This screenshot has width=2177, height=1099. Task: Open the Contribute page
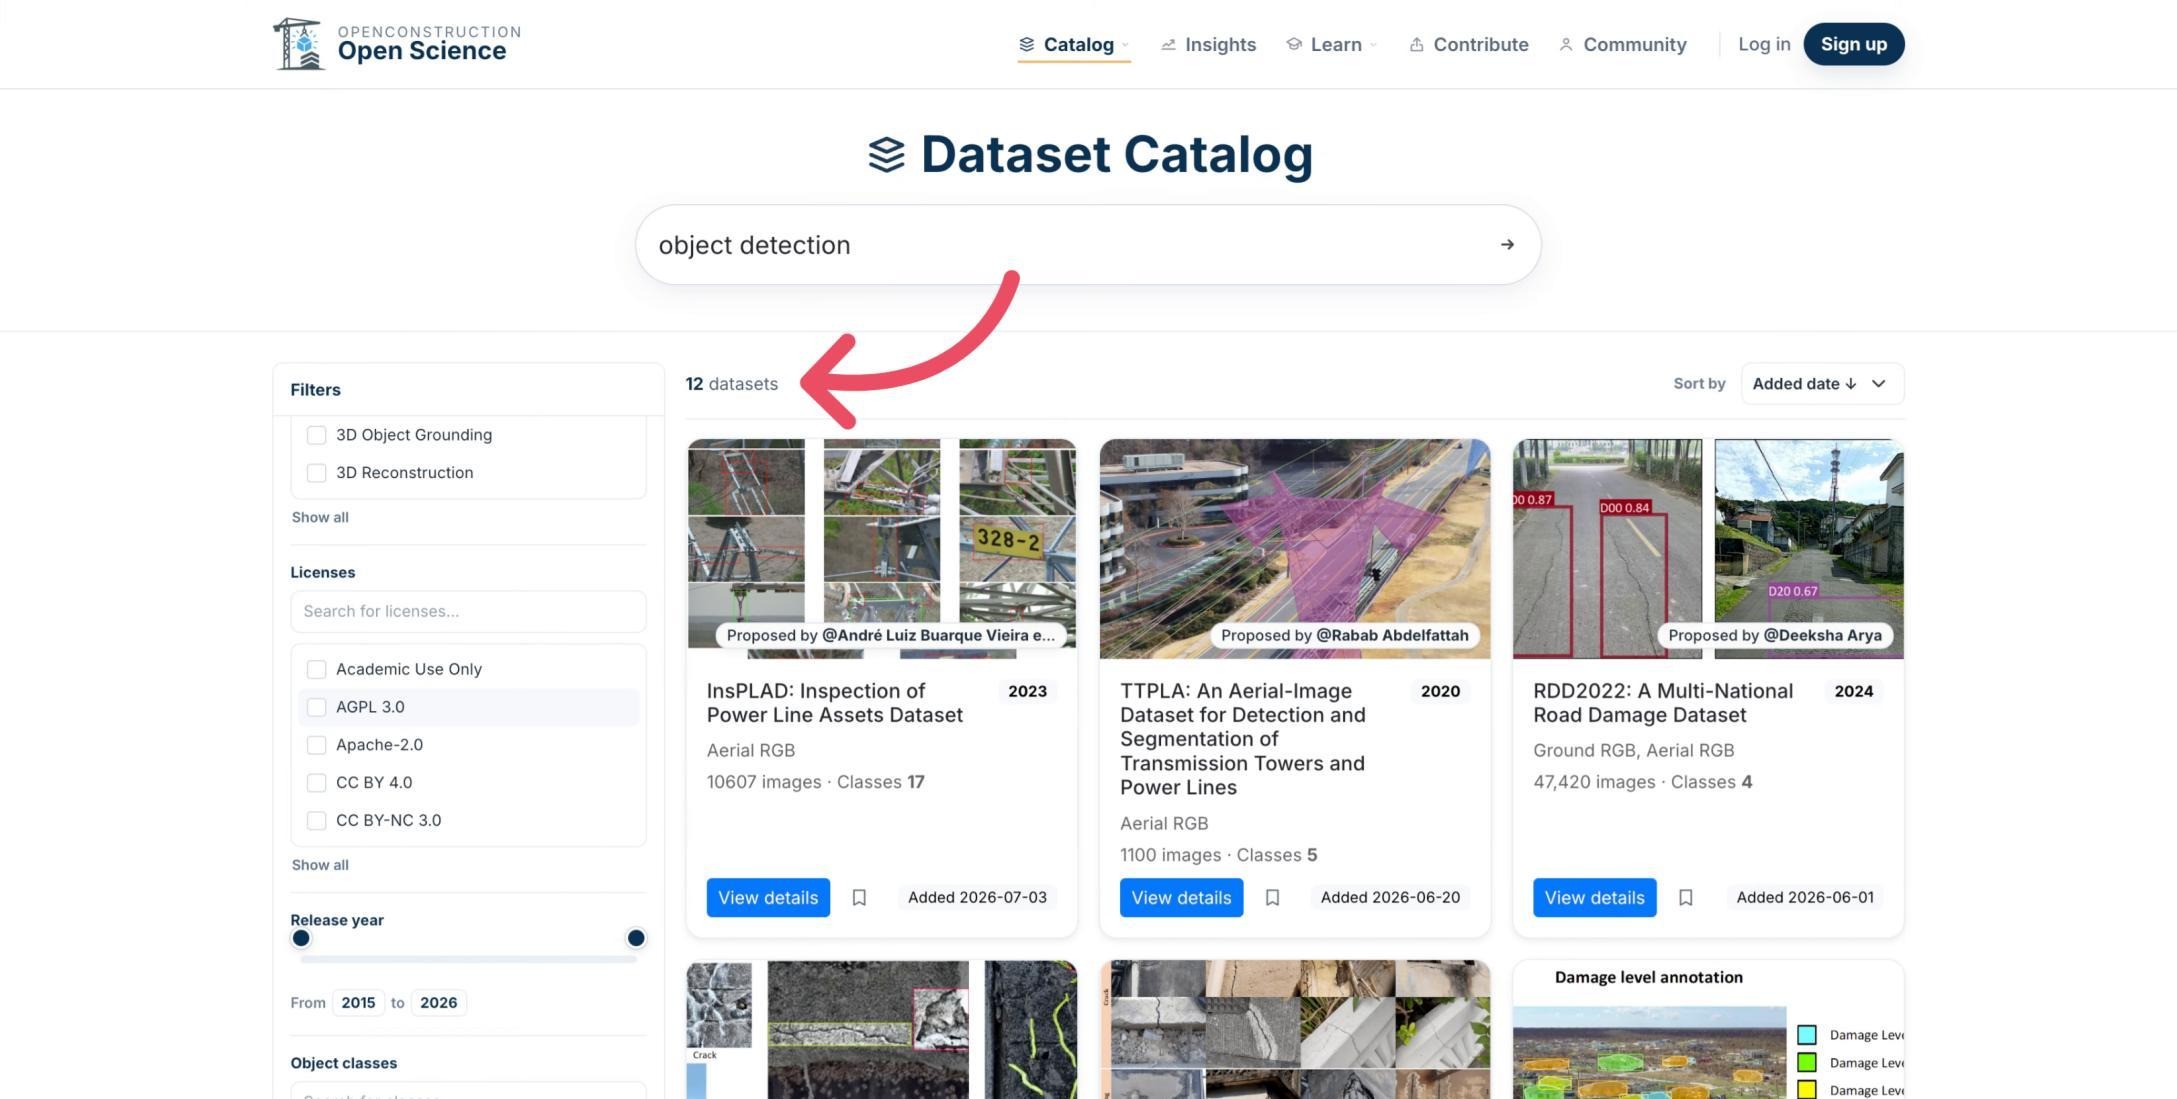(1468, 44)
